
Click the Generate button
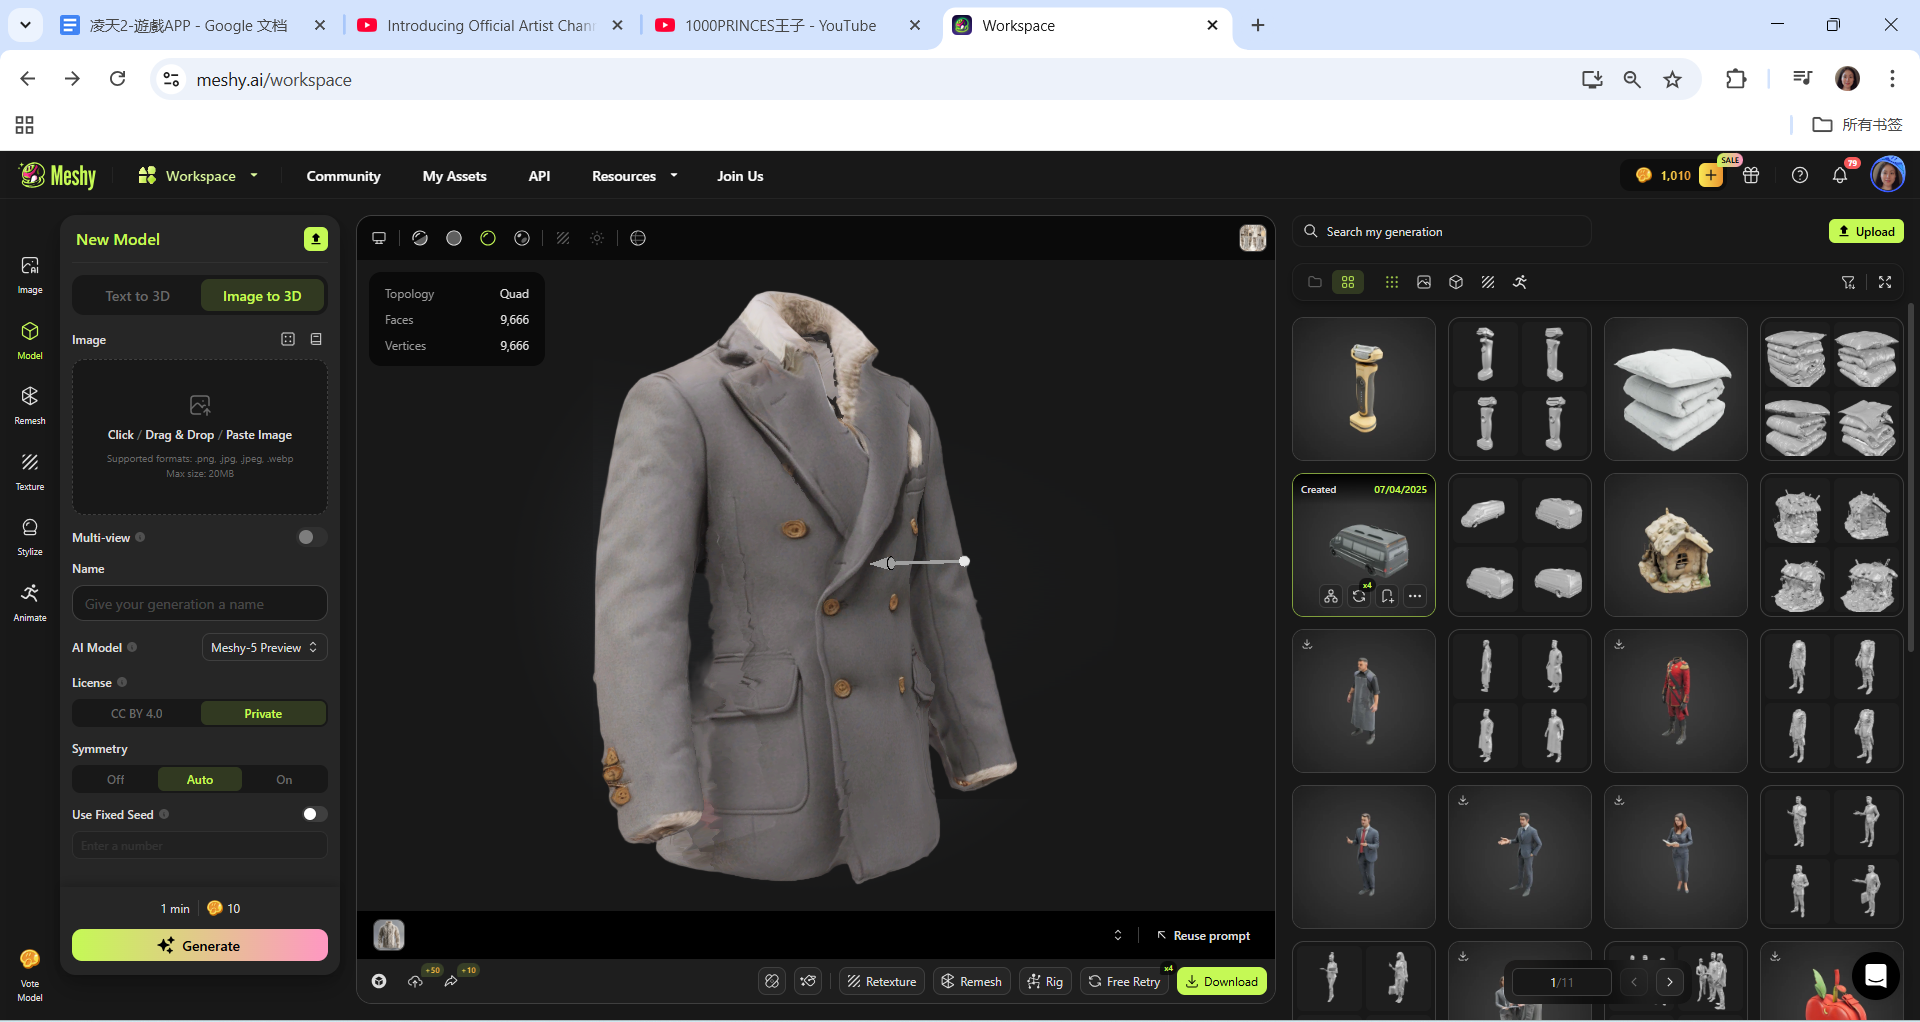point(200,946)
